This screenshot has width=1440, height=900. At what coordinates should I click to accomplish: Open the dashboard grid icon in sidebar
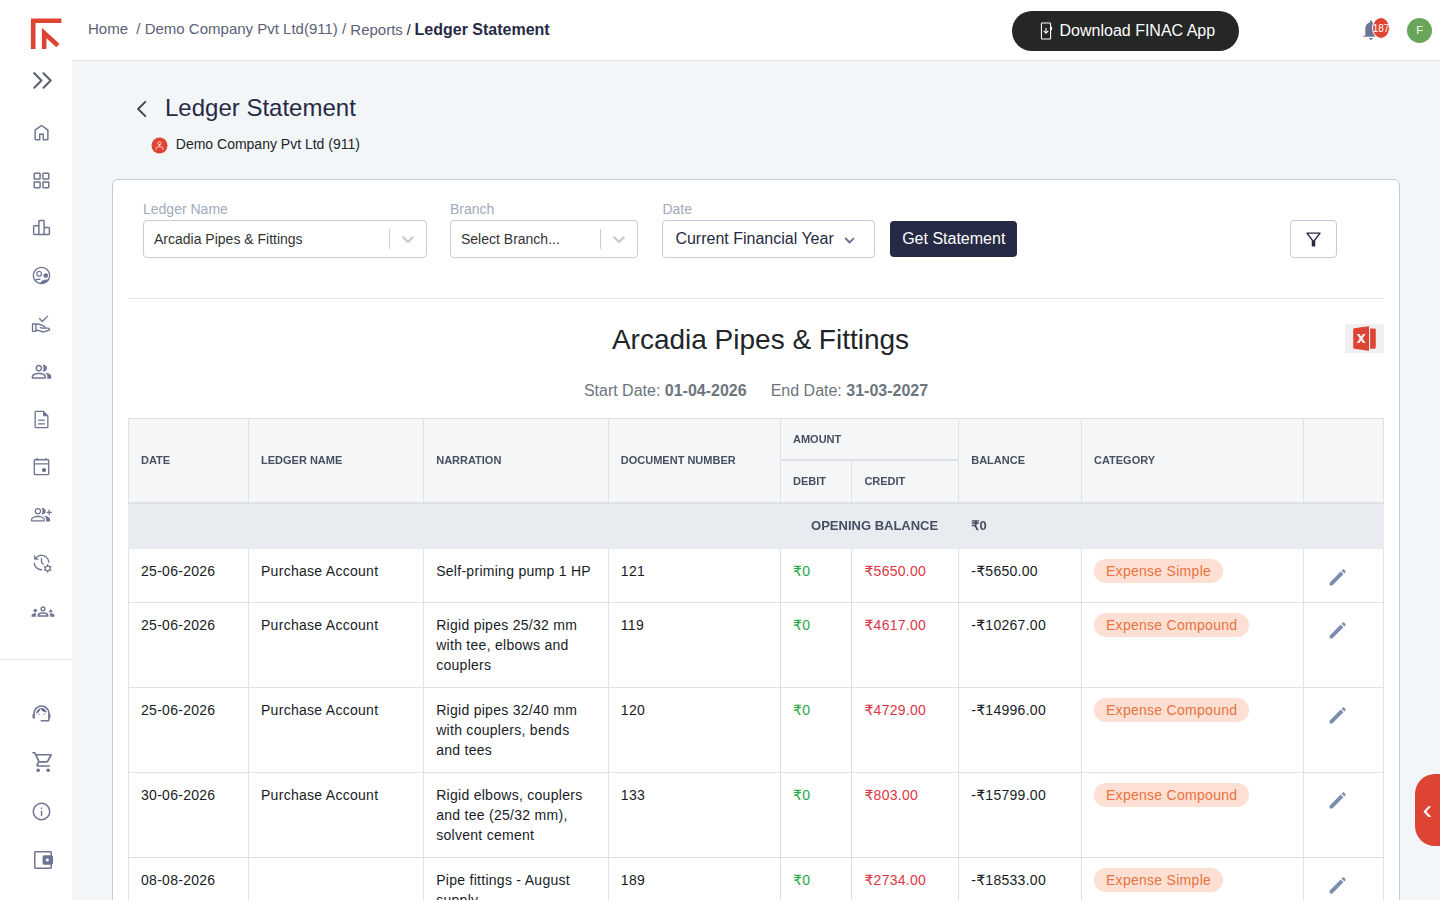[41, 181]
